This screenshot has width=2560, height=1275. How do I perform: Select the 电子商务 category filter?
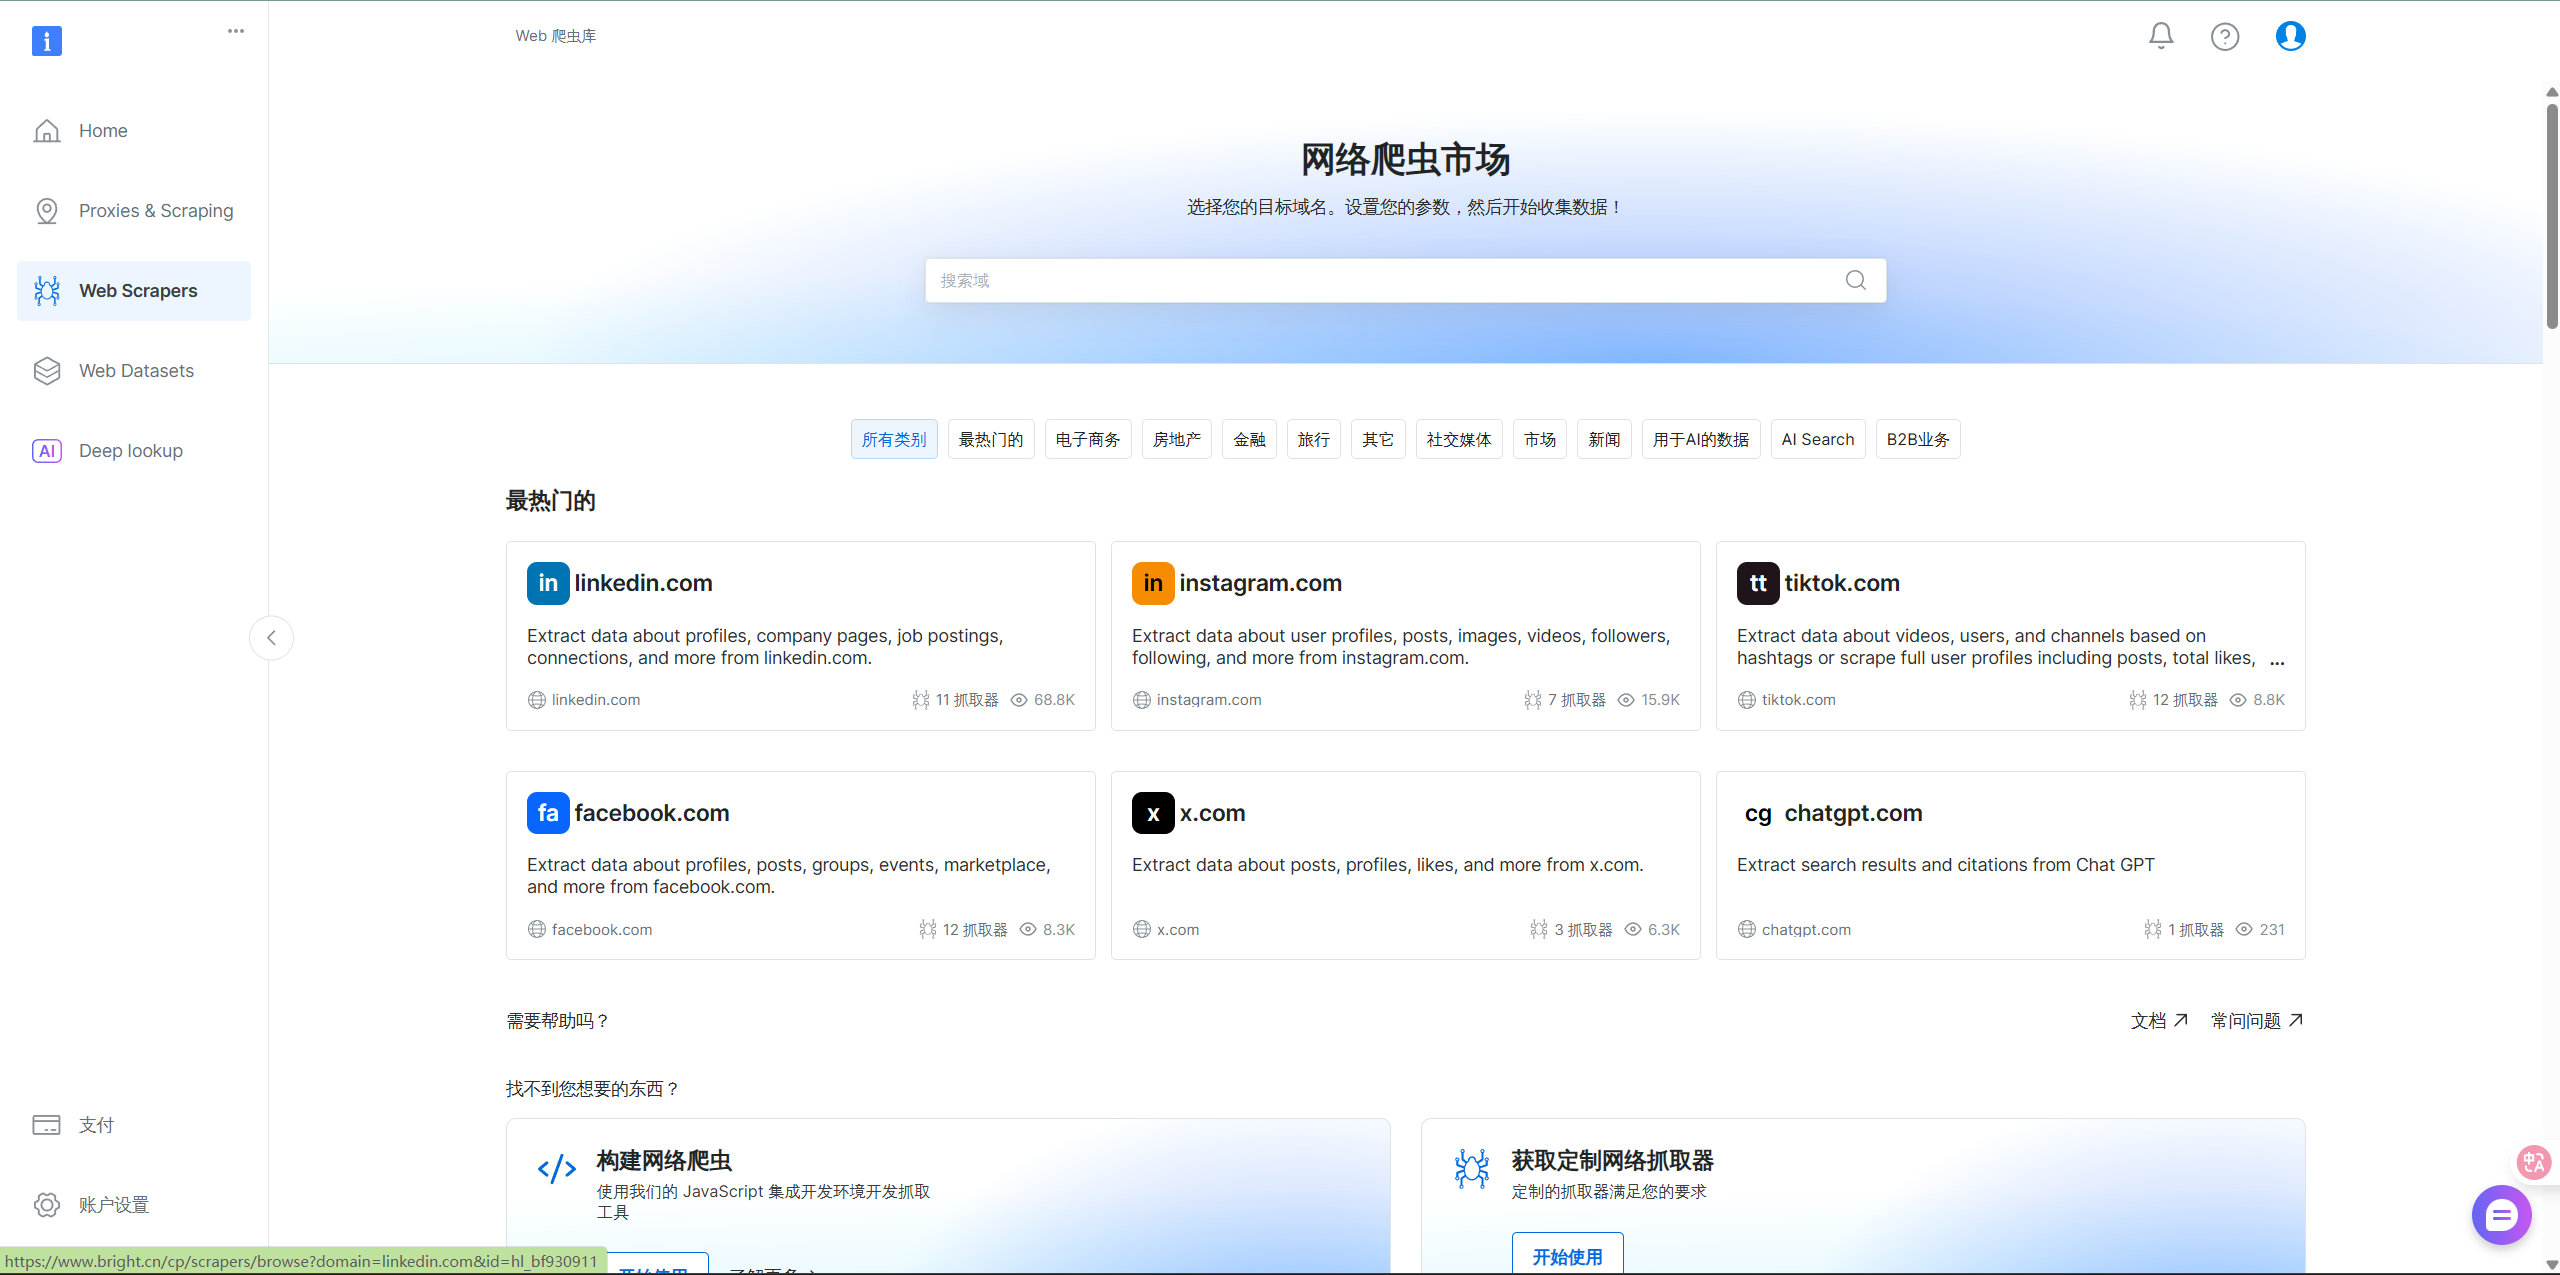(x=1087, y=440)
